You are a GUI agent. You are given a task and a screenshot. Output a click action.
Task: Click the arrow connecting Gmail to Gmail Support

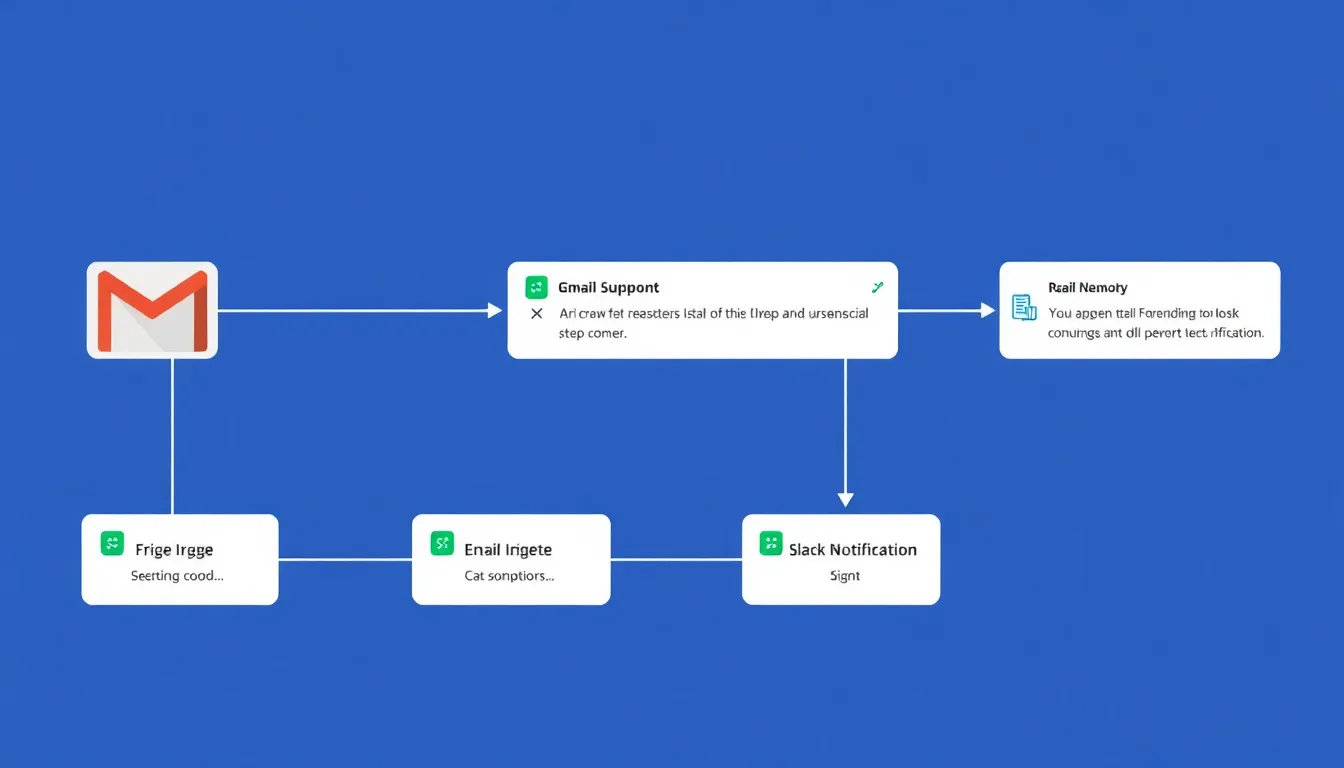coord(360,310)
